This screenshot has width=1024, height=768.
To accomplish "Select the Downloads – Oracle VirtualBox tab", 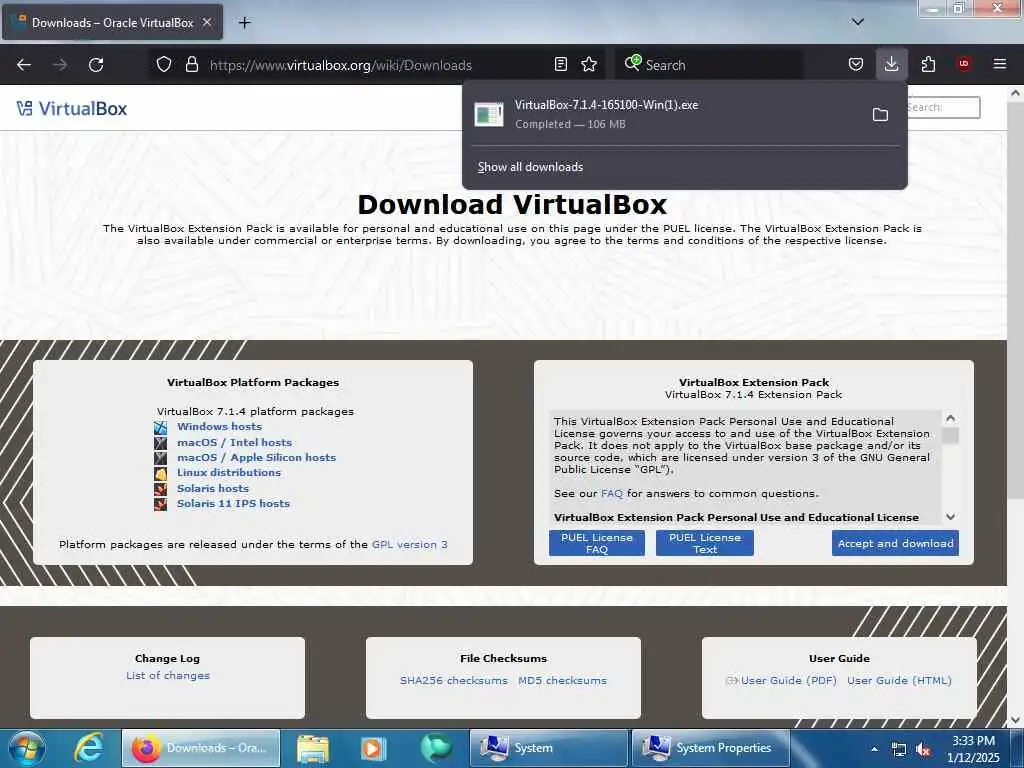I will (x=112, y=22).
